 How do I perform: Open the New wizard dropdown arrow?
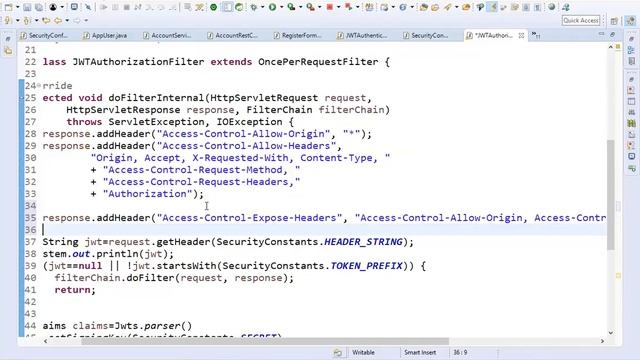coord(17,7)
